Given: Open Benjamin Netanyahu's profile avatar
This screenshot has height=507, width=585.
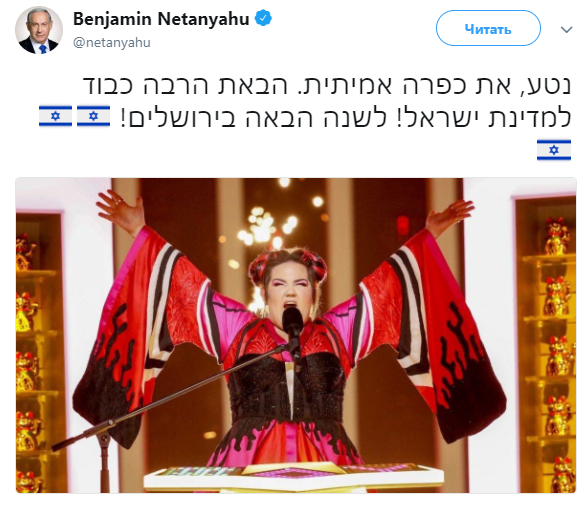Looking at the screenshot, I should click(39, 30).
